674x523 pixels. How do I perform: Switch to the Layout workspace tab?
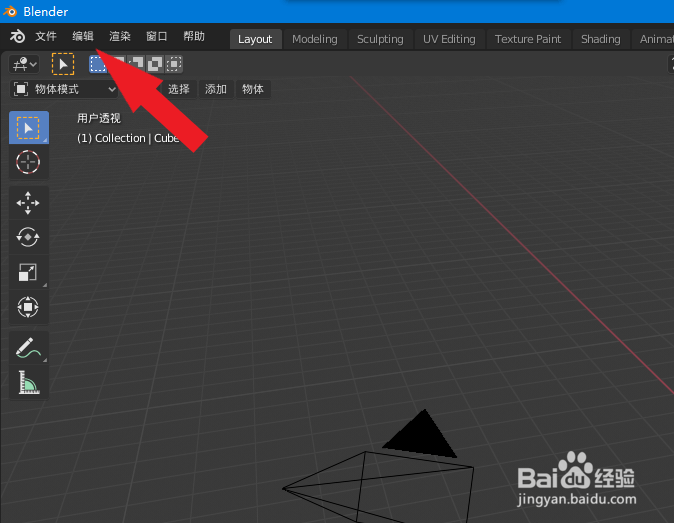(x=255, y=39)
